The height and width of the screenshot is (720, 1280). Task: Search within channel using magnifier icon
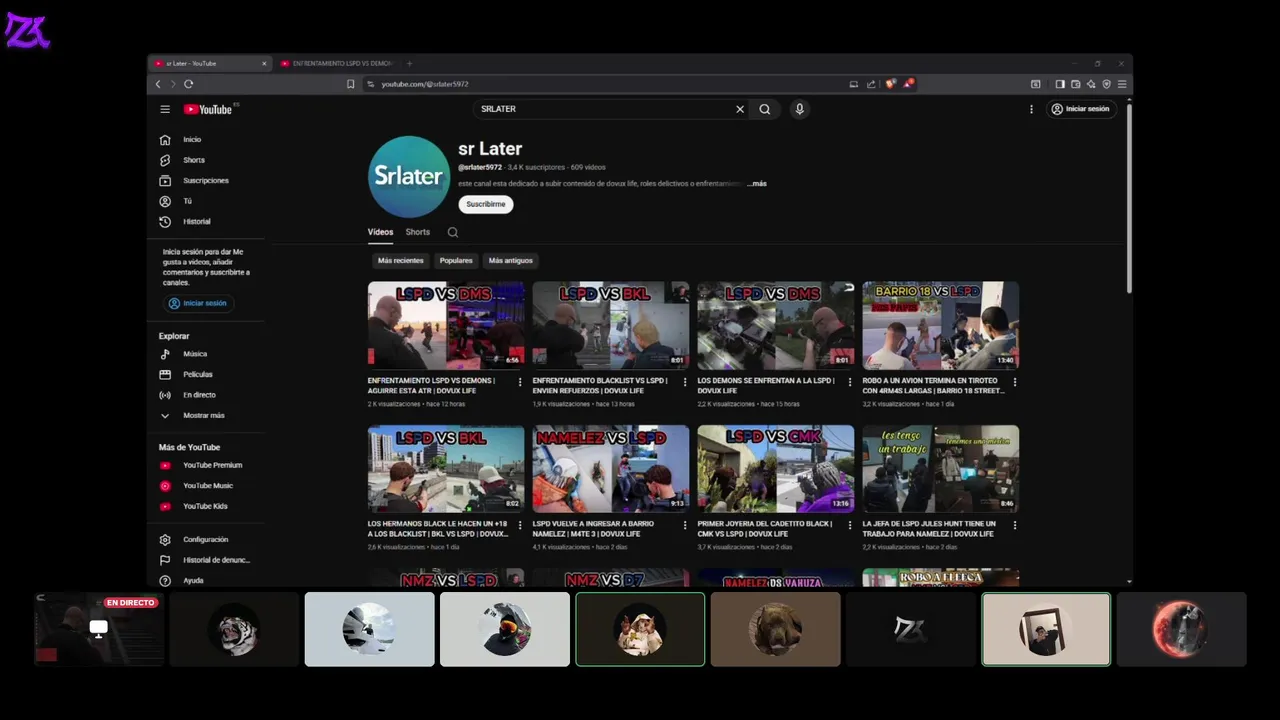click(453, 232)
